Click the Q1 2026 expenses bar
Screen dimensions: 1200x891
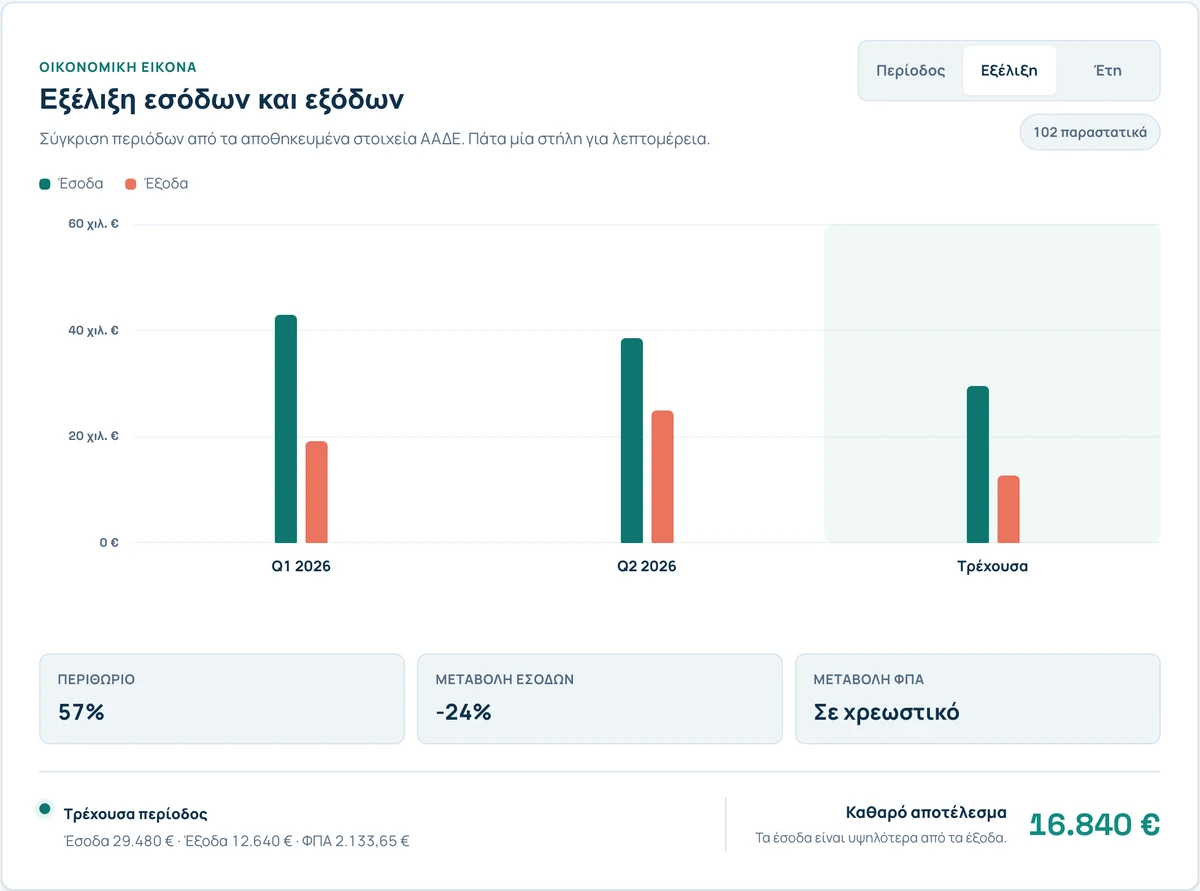pyautogui.click(x=317, y=492)
